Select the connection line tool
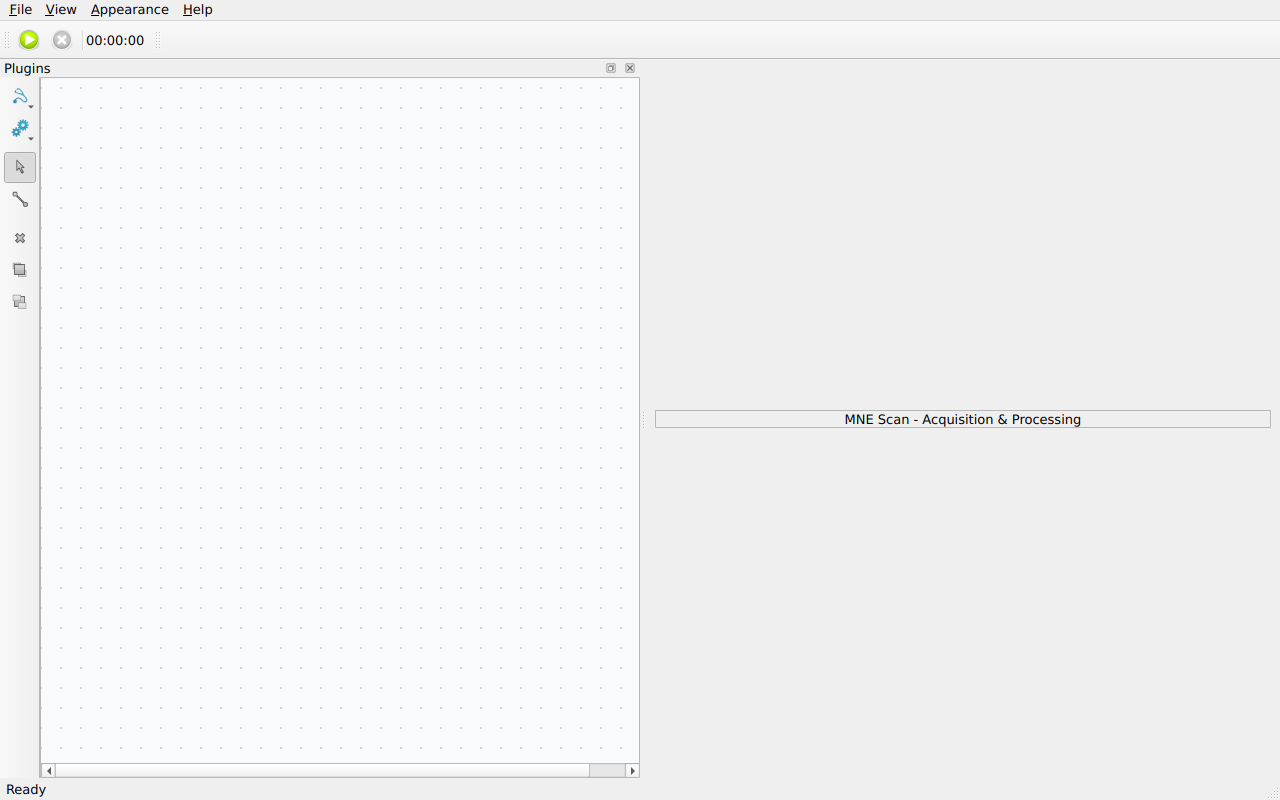 (x=20, y=200)
